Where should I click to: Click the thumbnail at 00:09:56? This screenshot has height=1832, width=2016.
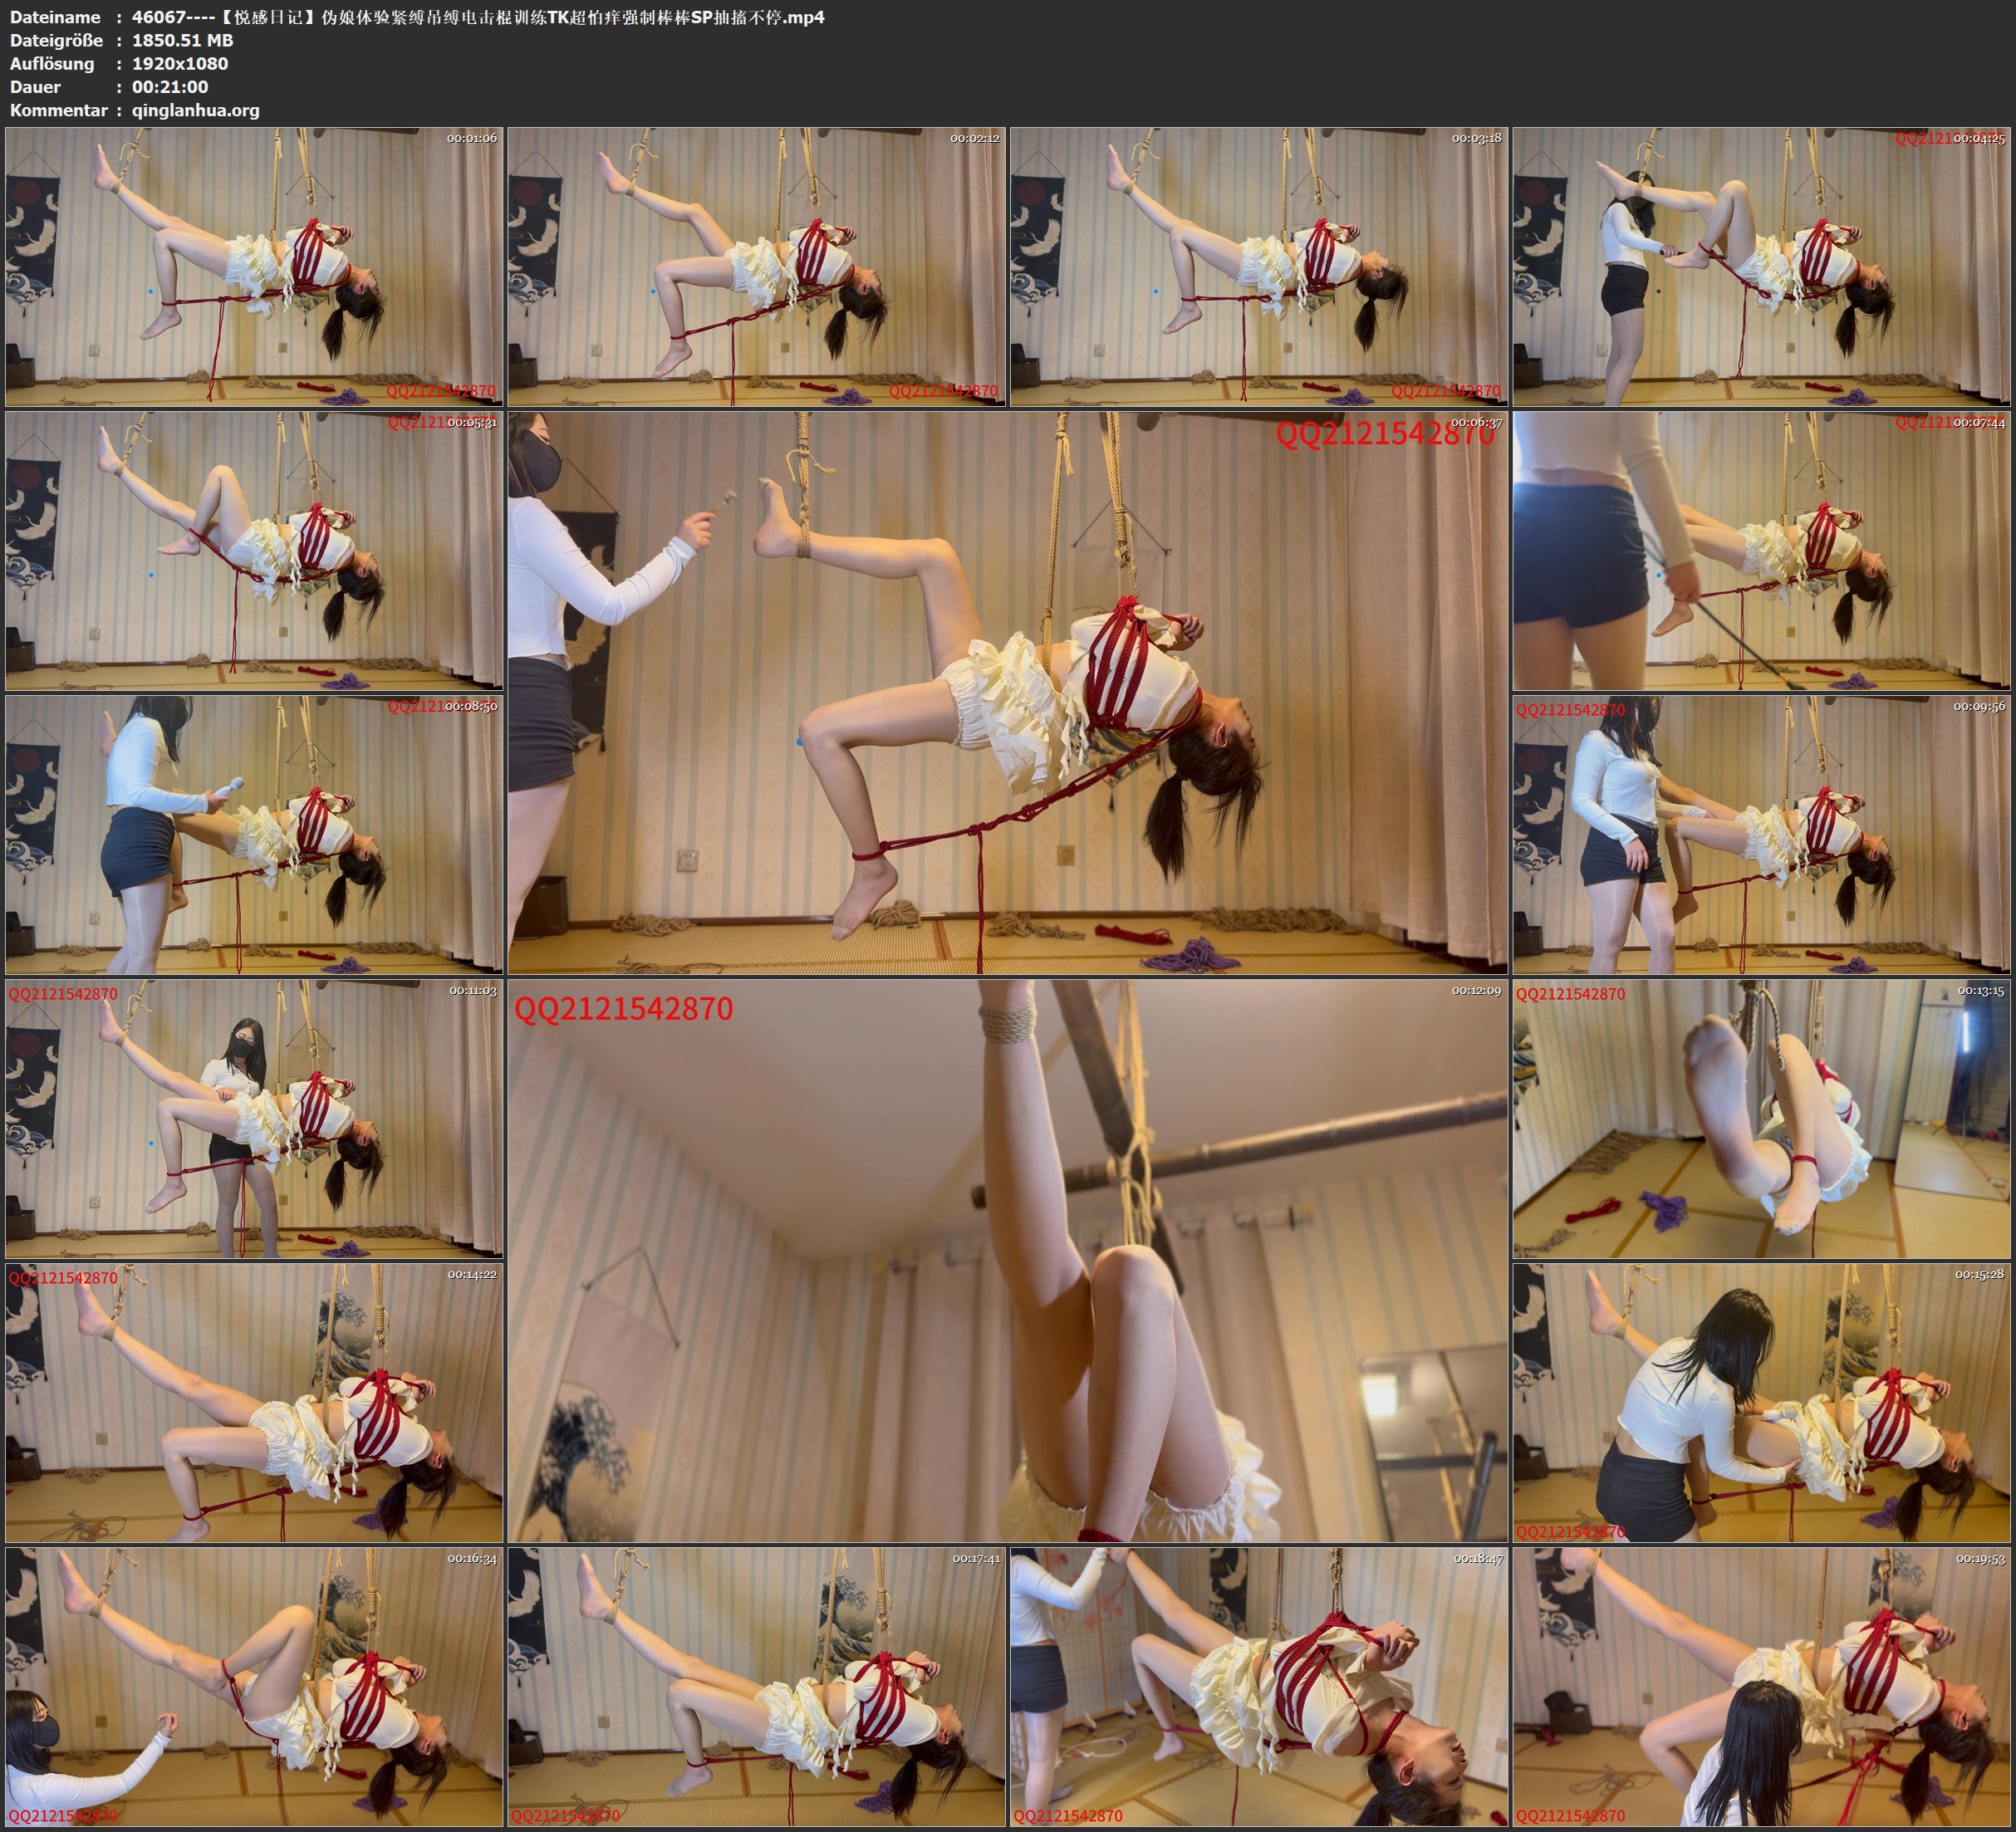click(1761, 835)
